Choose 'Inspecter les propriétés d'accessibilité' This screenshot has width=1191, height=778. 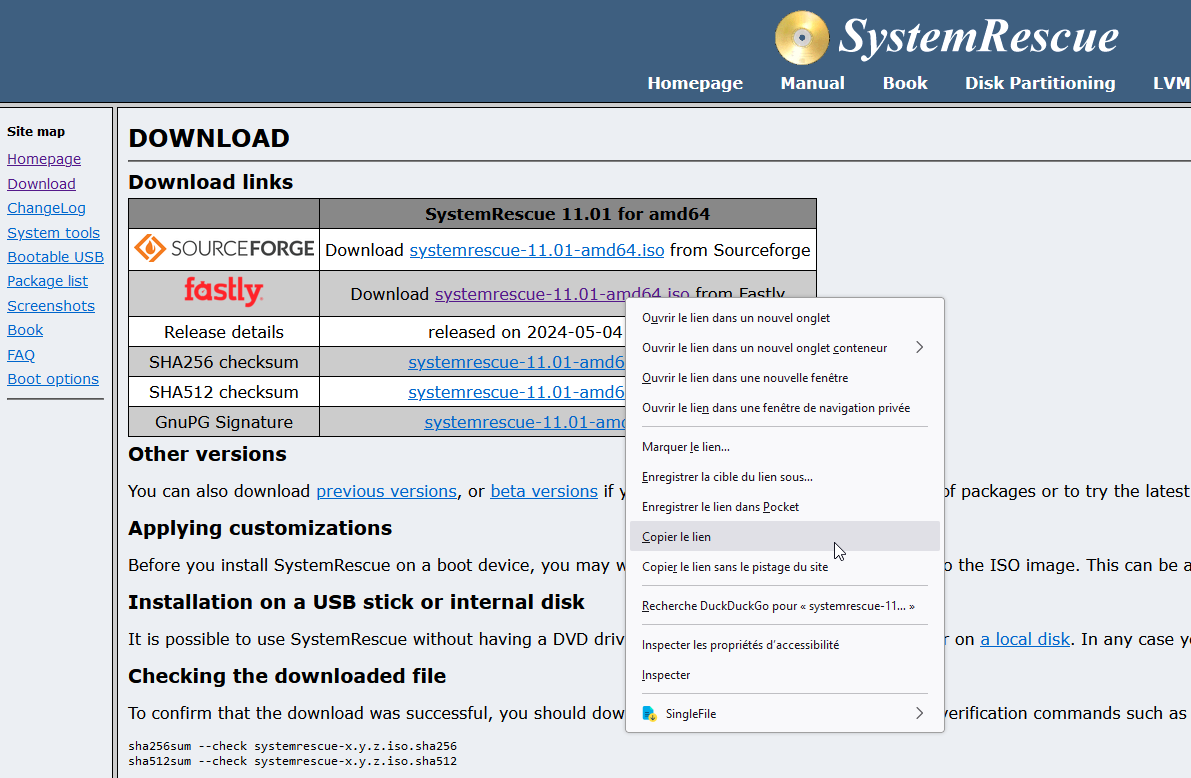[x=785, y=645]
